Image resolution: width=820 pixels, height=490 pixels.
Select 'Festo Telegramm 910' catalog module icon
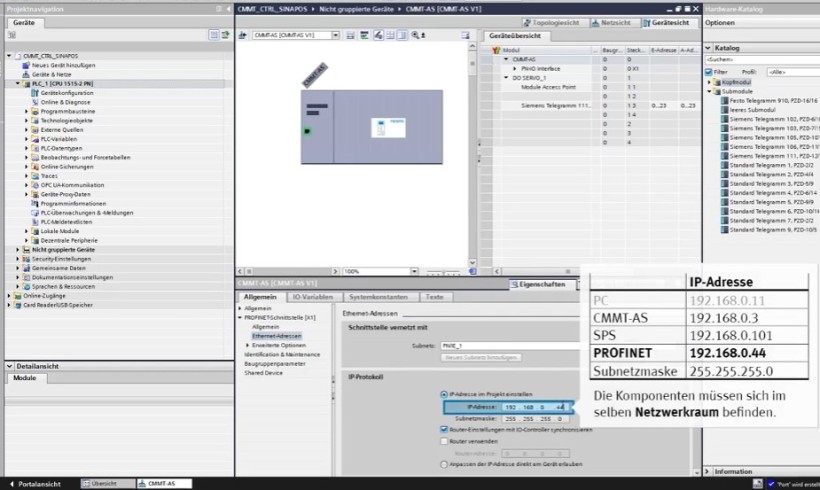pyautogui.click(x=725, y=100)
